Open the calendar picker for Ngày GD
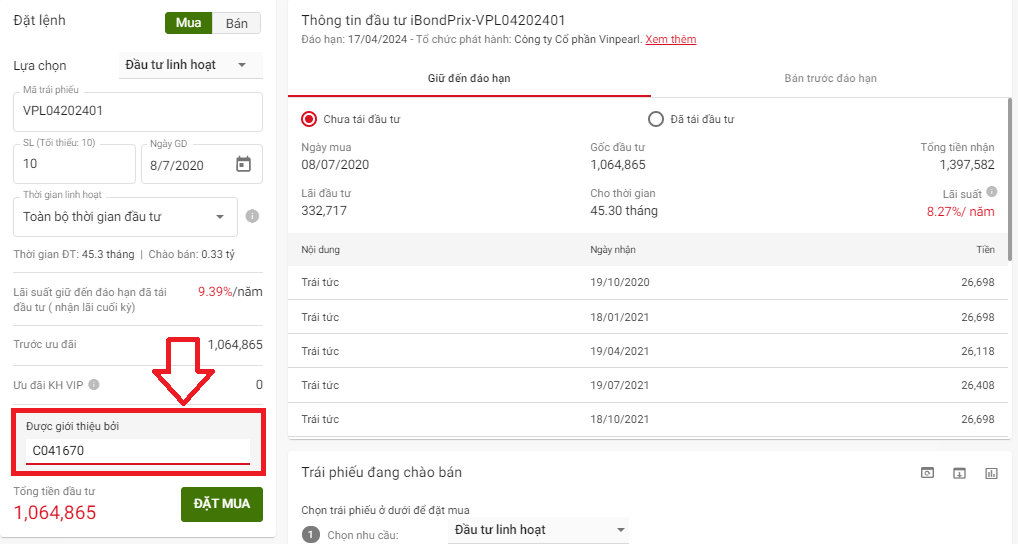Image resolution: width=1018 pixels, height=544 pixels. tap(243, 165)
